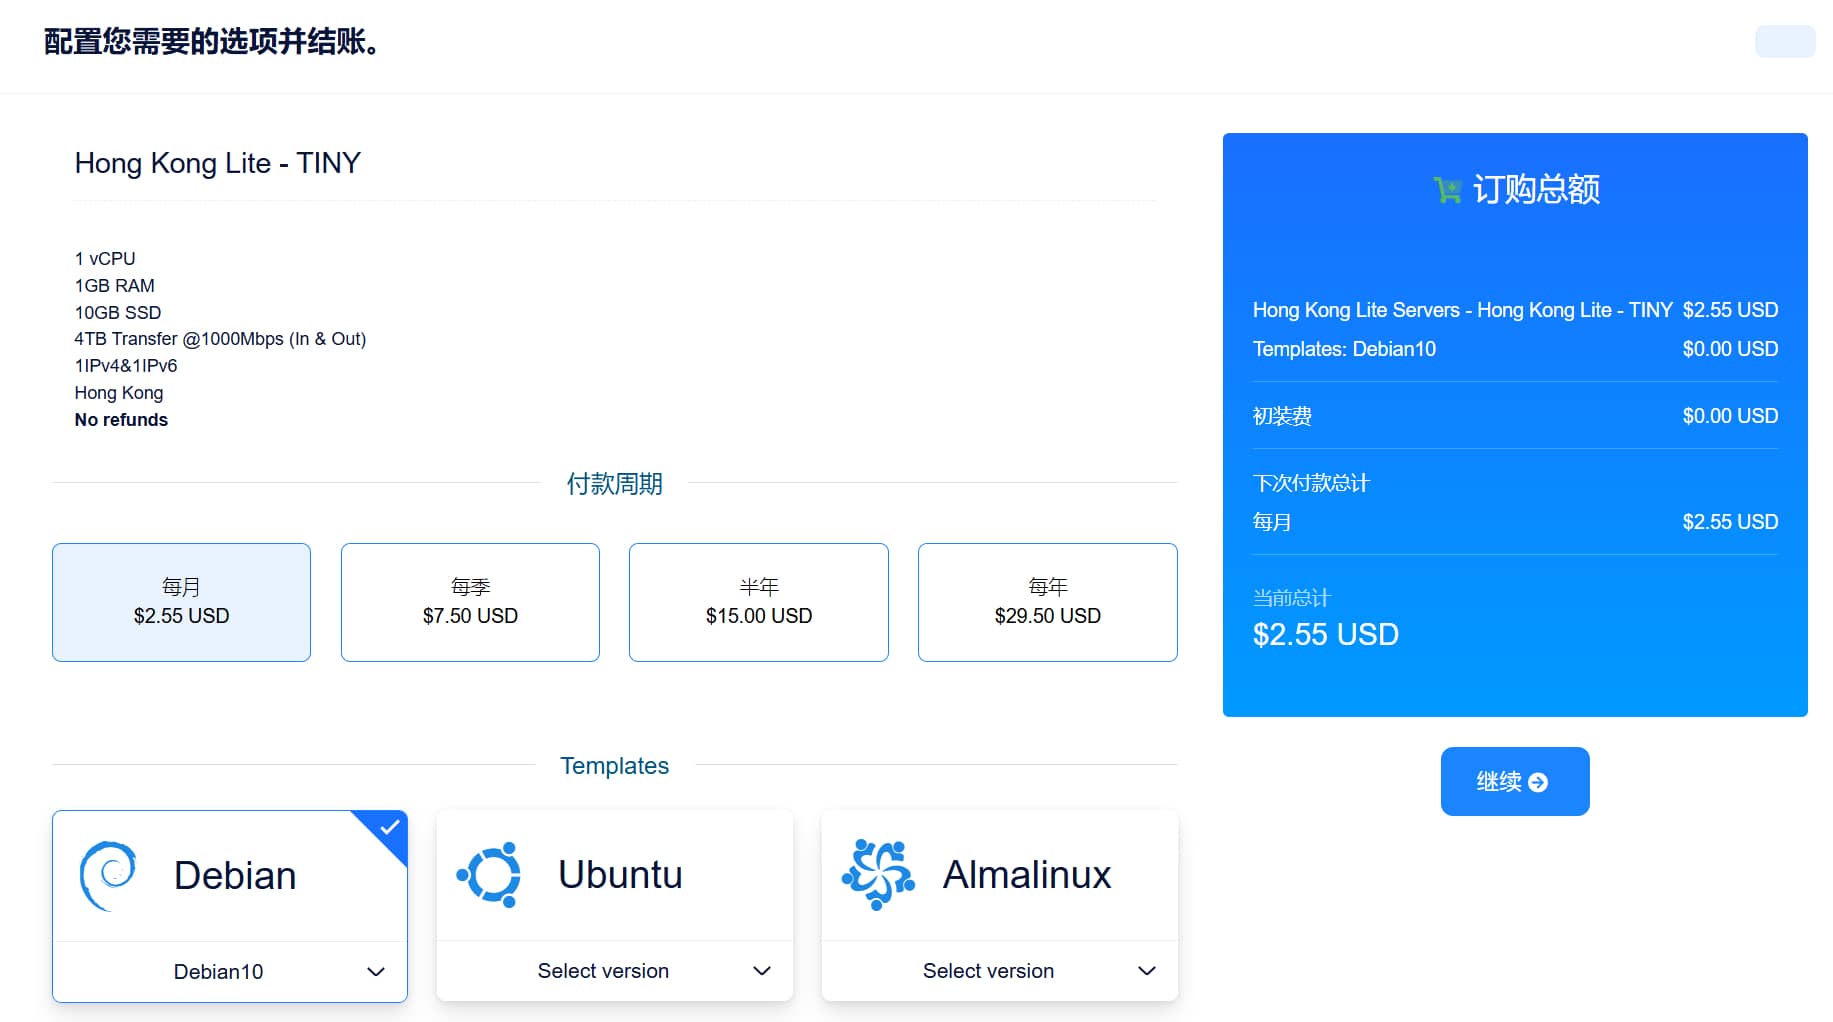Click the light blue button at top right
Viewport: 1833px width, 1022px height.
(x=1785, y=42)
